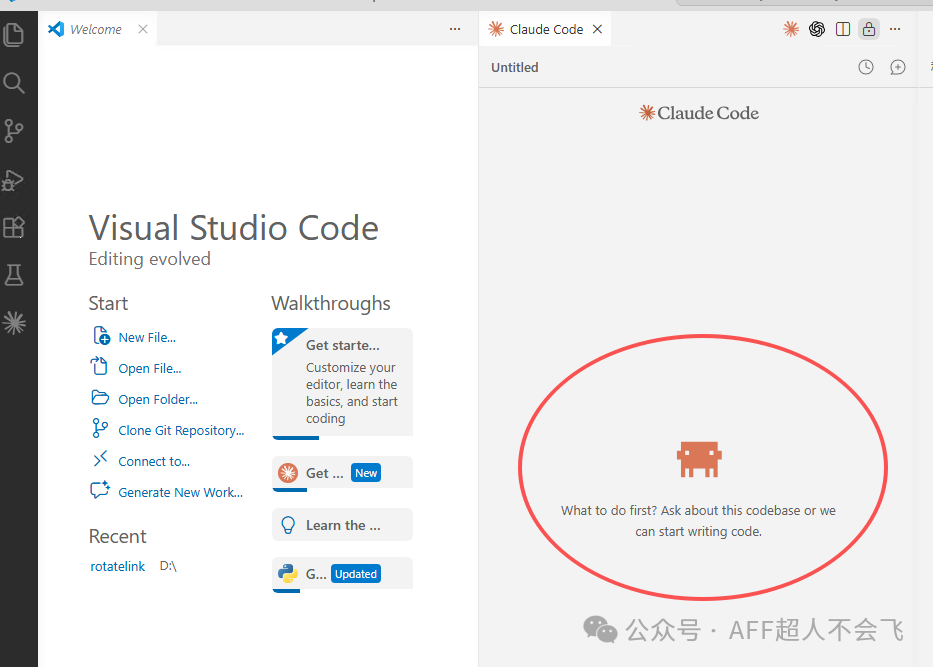Click the Generate New Workspace sparkle icon

coord(100,489)
